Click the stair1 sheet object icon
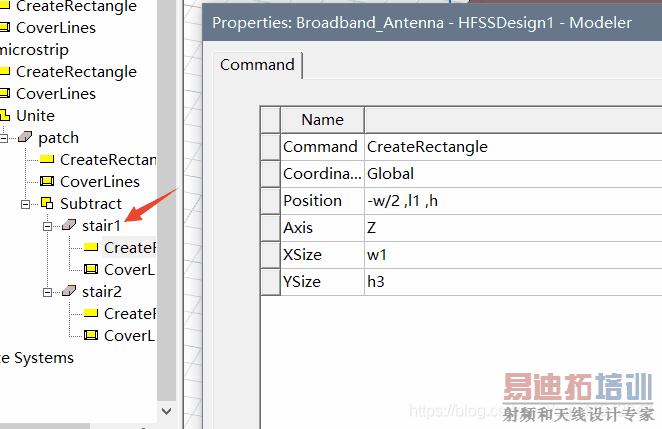Screen dimensions: 662x429 click(69, 225)
